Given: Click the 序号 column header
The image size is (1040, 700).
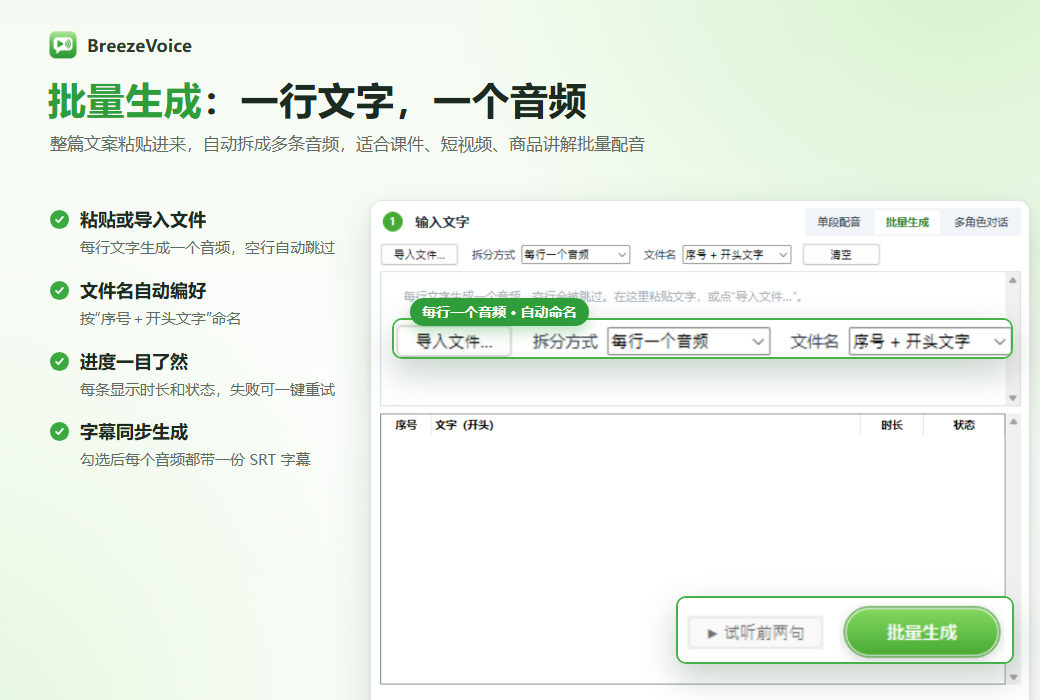Looking at the screenshot, I should [406, 425].
